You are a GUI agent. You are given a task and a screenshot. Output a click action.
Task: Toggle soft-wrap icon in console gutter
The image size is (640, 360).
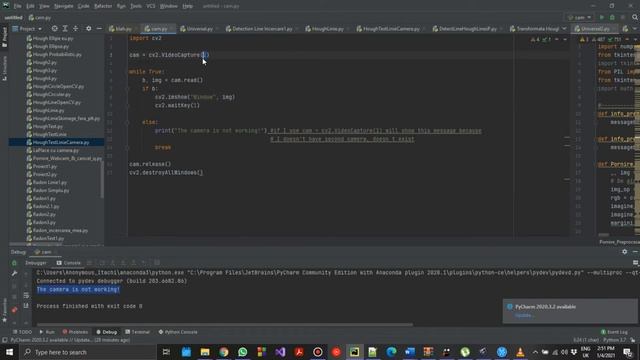tap(26, 295)
